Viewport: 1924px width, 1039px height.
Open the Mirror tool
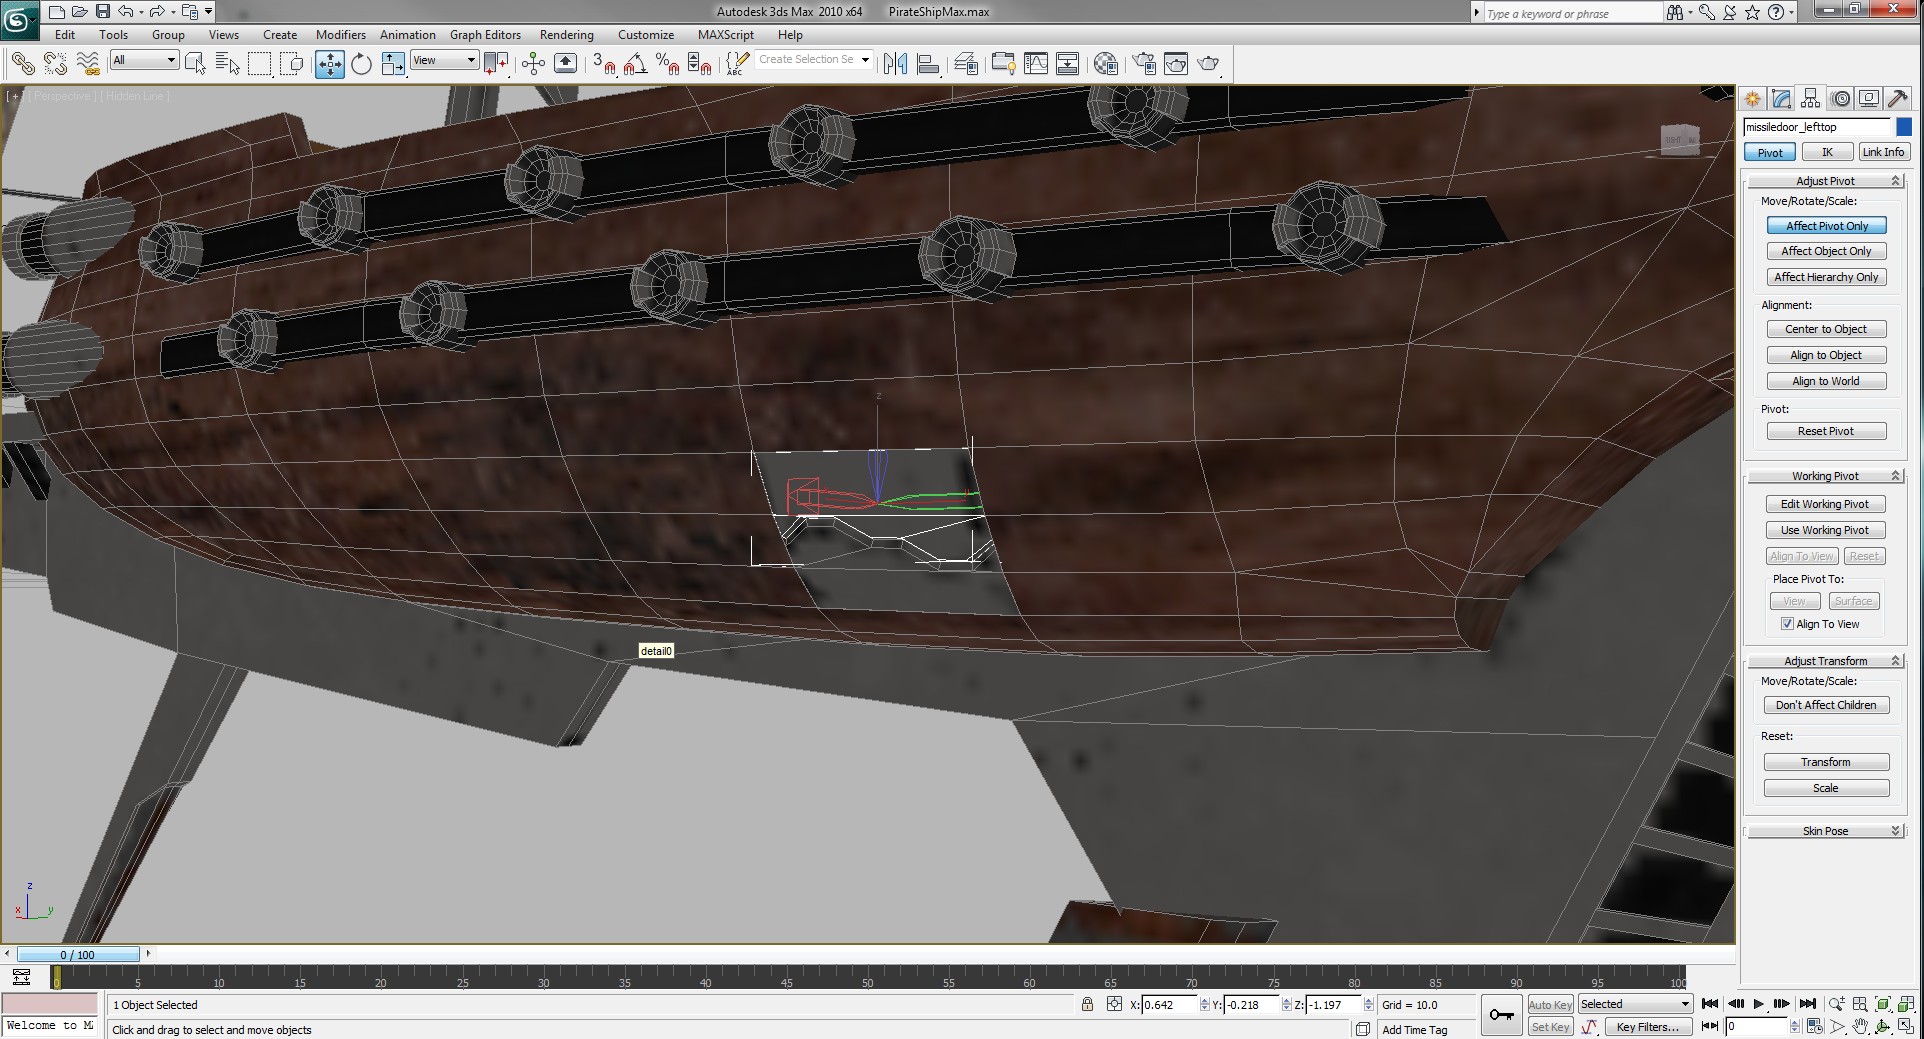895,64
